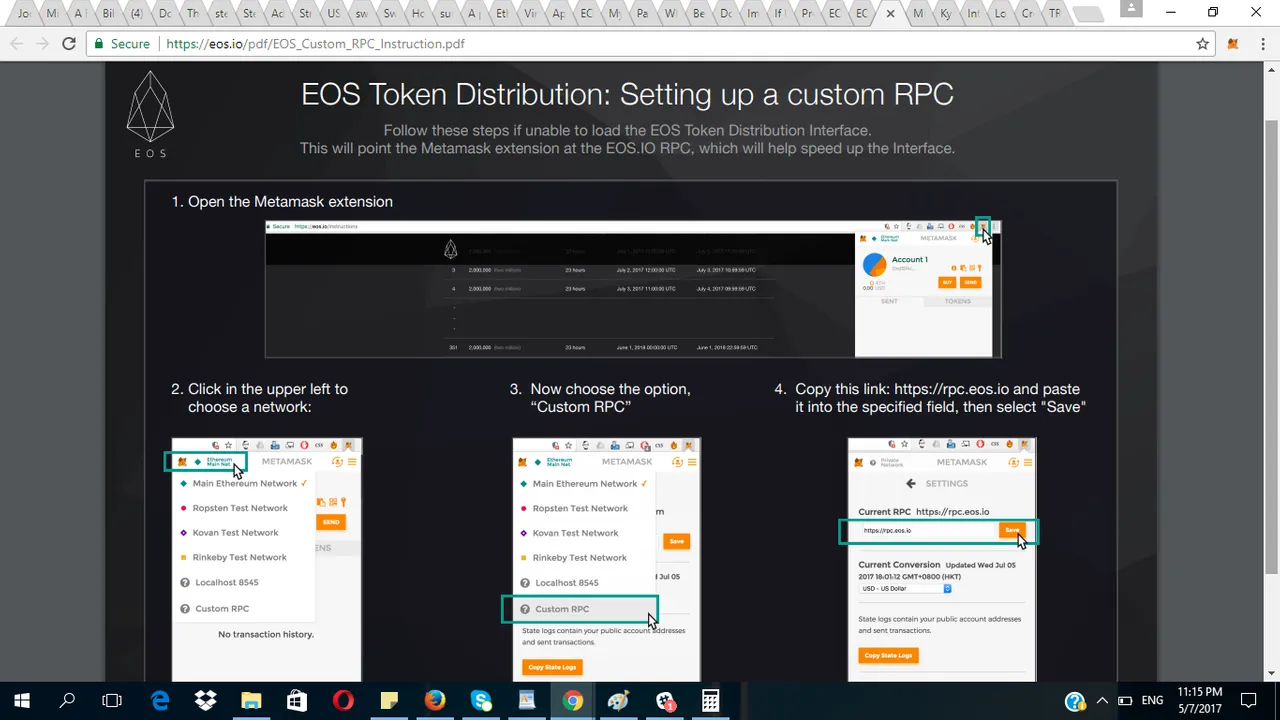Open Task View on the taskbar
1280x720 pixels.
point(112,701)
